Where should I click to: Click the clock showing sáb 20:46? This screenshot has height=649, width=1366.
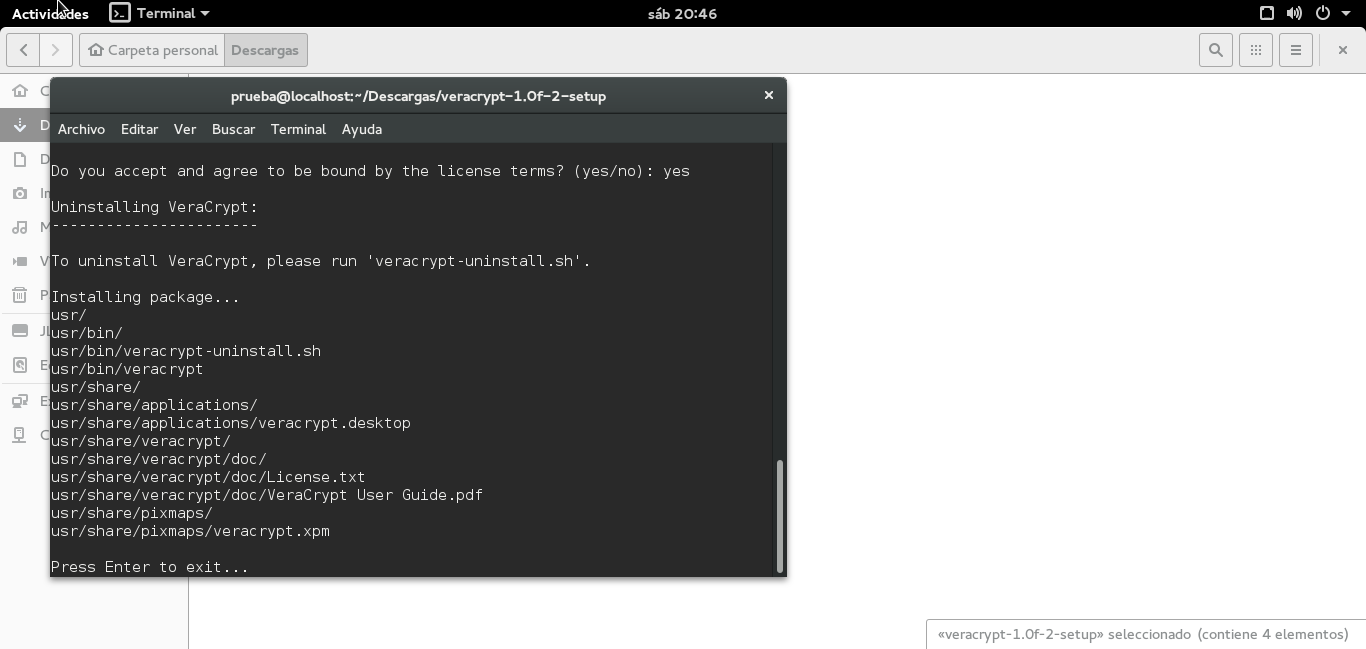pos(682,14)
